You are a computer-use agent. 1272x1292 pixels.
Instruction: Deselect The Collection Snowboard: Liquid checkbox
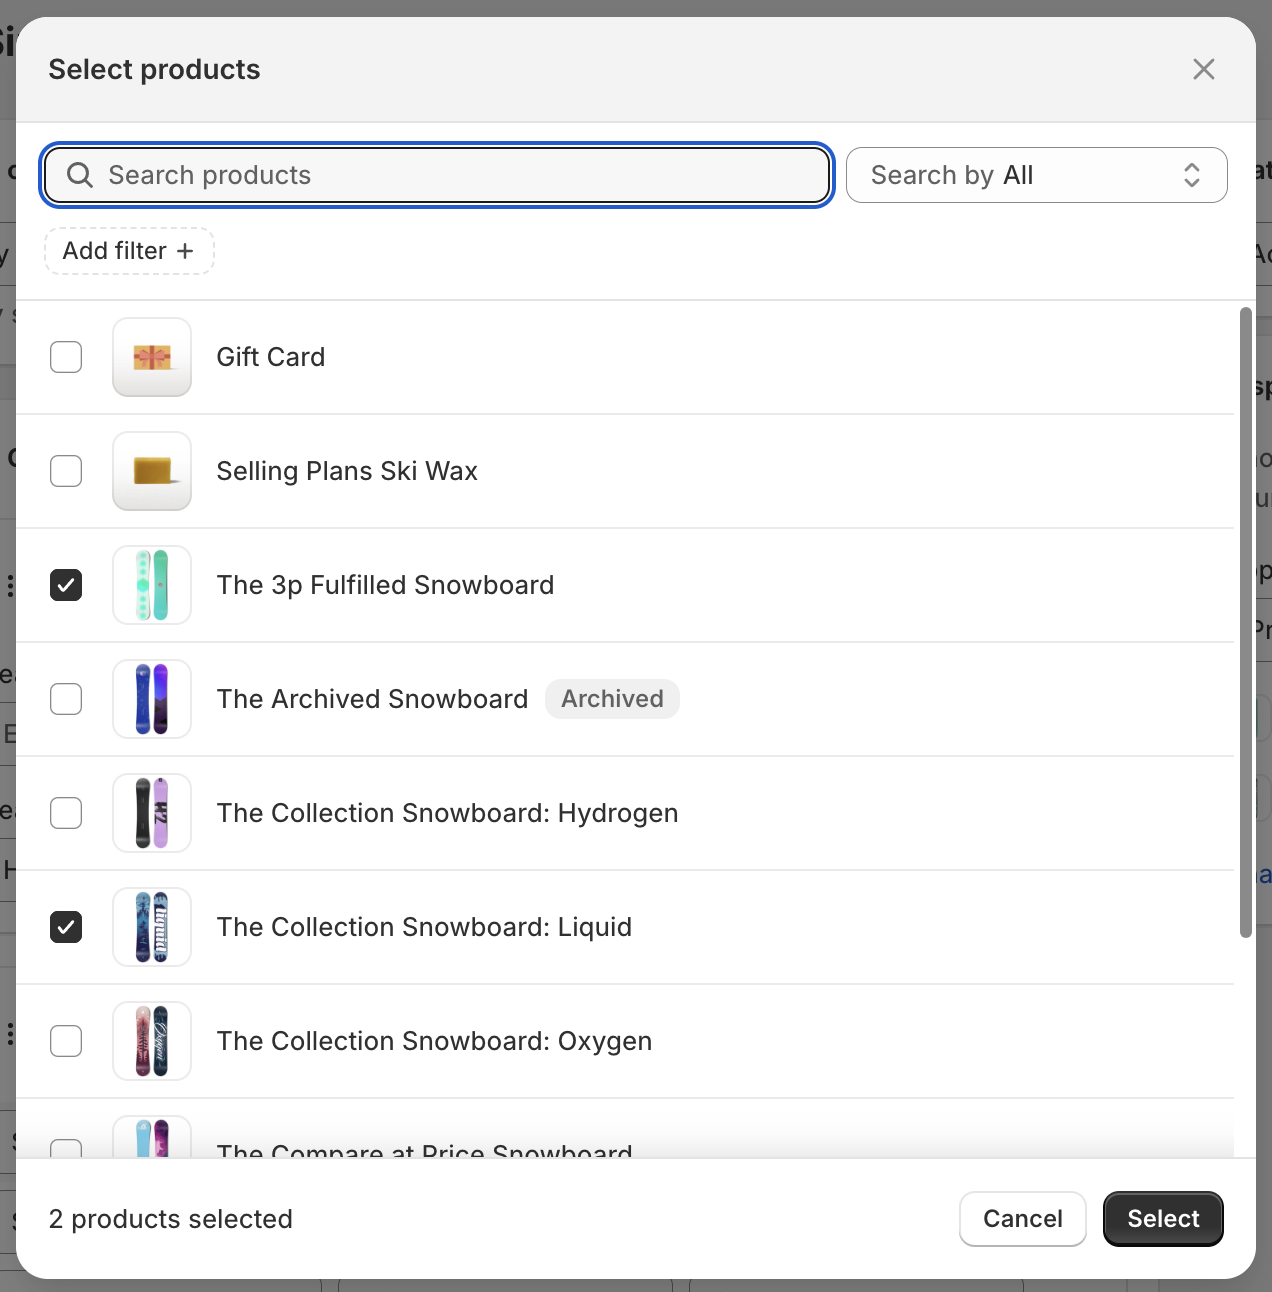66,927
